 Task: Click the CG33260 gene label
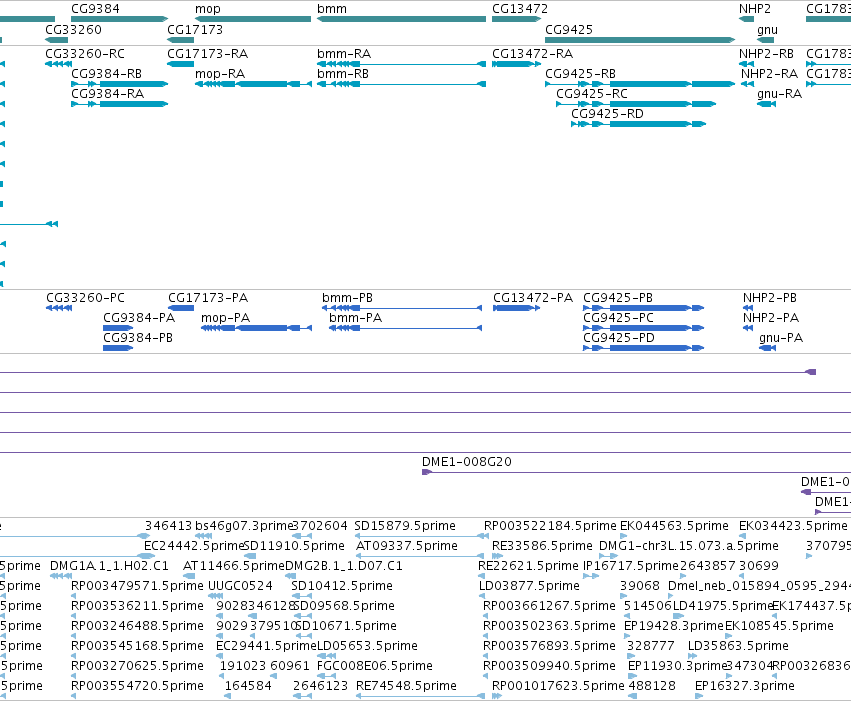73,29
